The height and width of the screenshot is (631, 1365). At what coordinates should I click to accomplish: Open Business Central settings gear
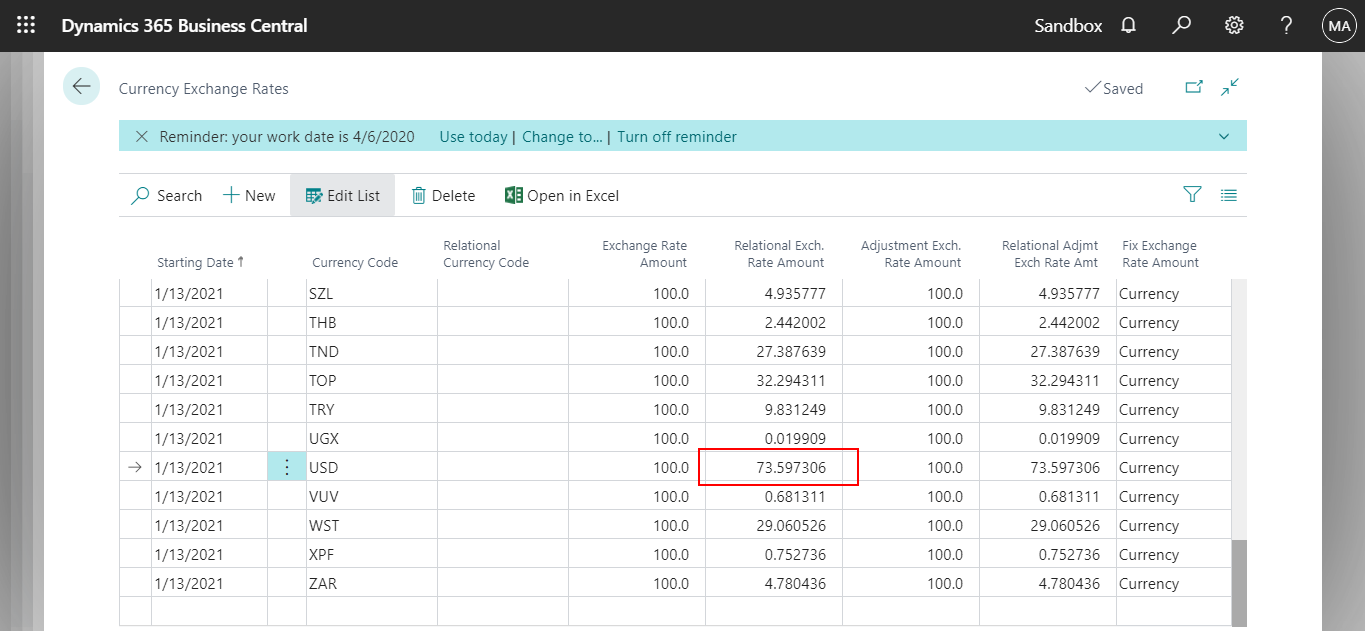click(x=1233, y=25)
